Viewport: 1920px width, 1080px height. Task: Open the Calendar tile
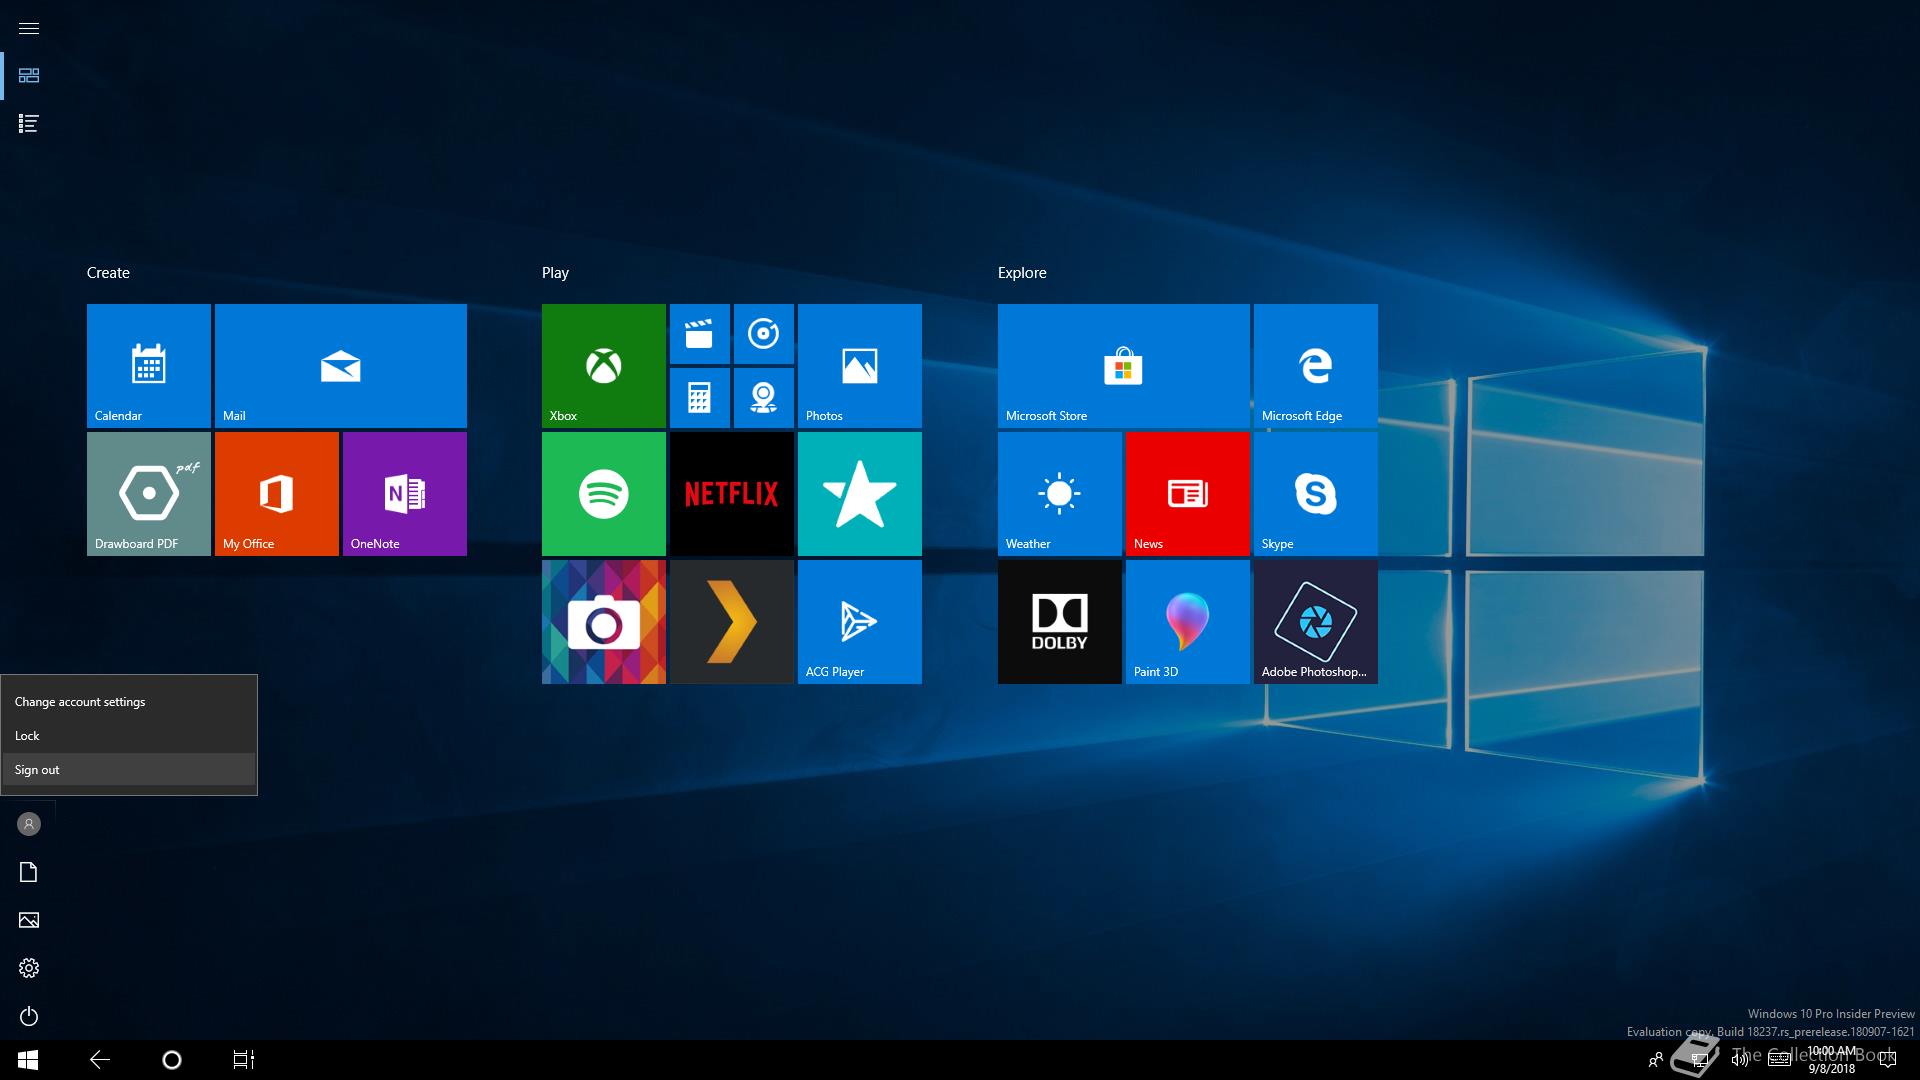(149, 366)
